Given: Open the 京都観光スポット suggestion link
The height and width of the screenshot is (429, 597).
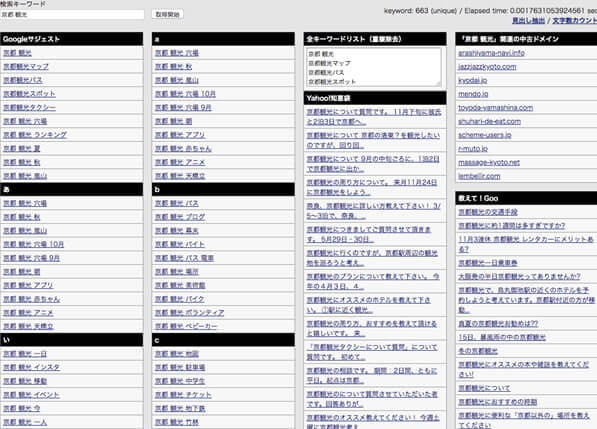Looking at the screenshot, I should 29,94.
